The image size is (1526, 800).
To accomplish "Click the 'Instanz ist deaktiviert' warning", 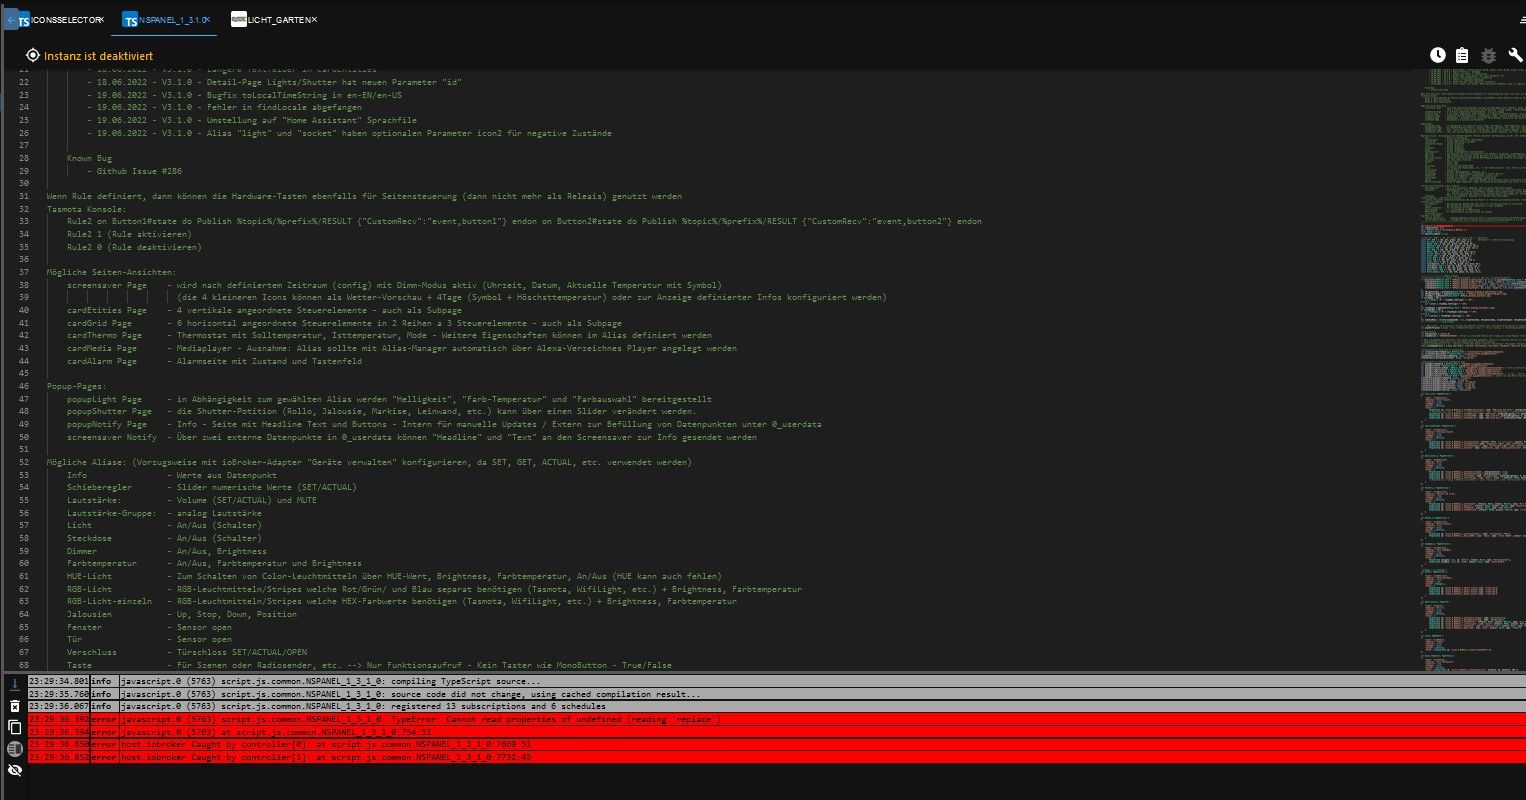I will 98,56.
